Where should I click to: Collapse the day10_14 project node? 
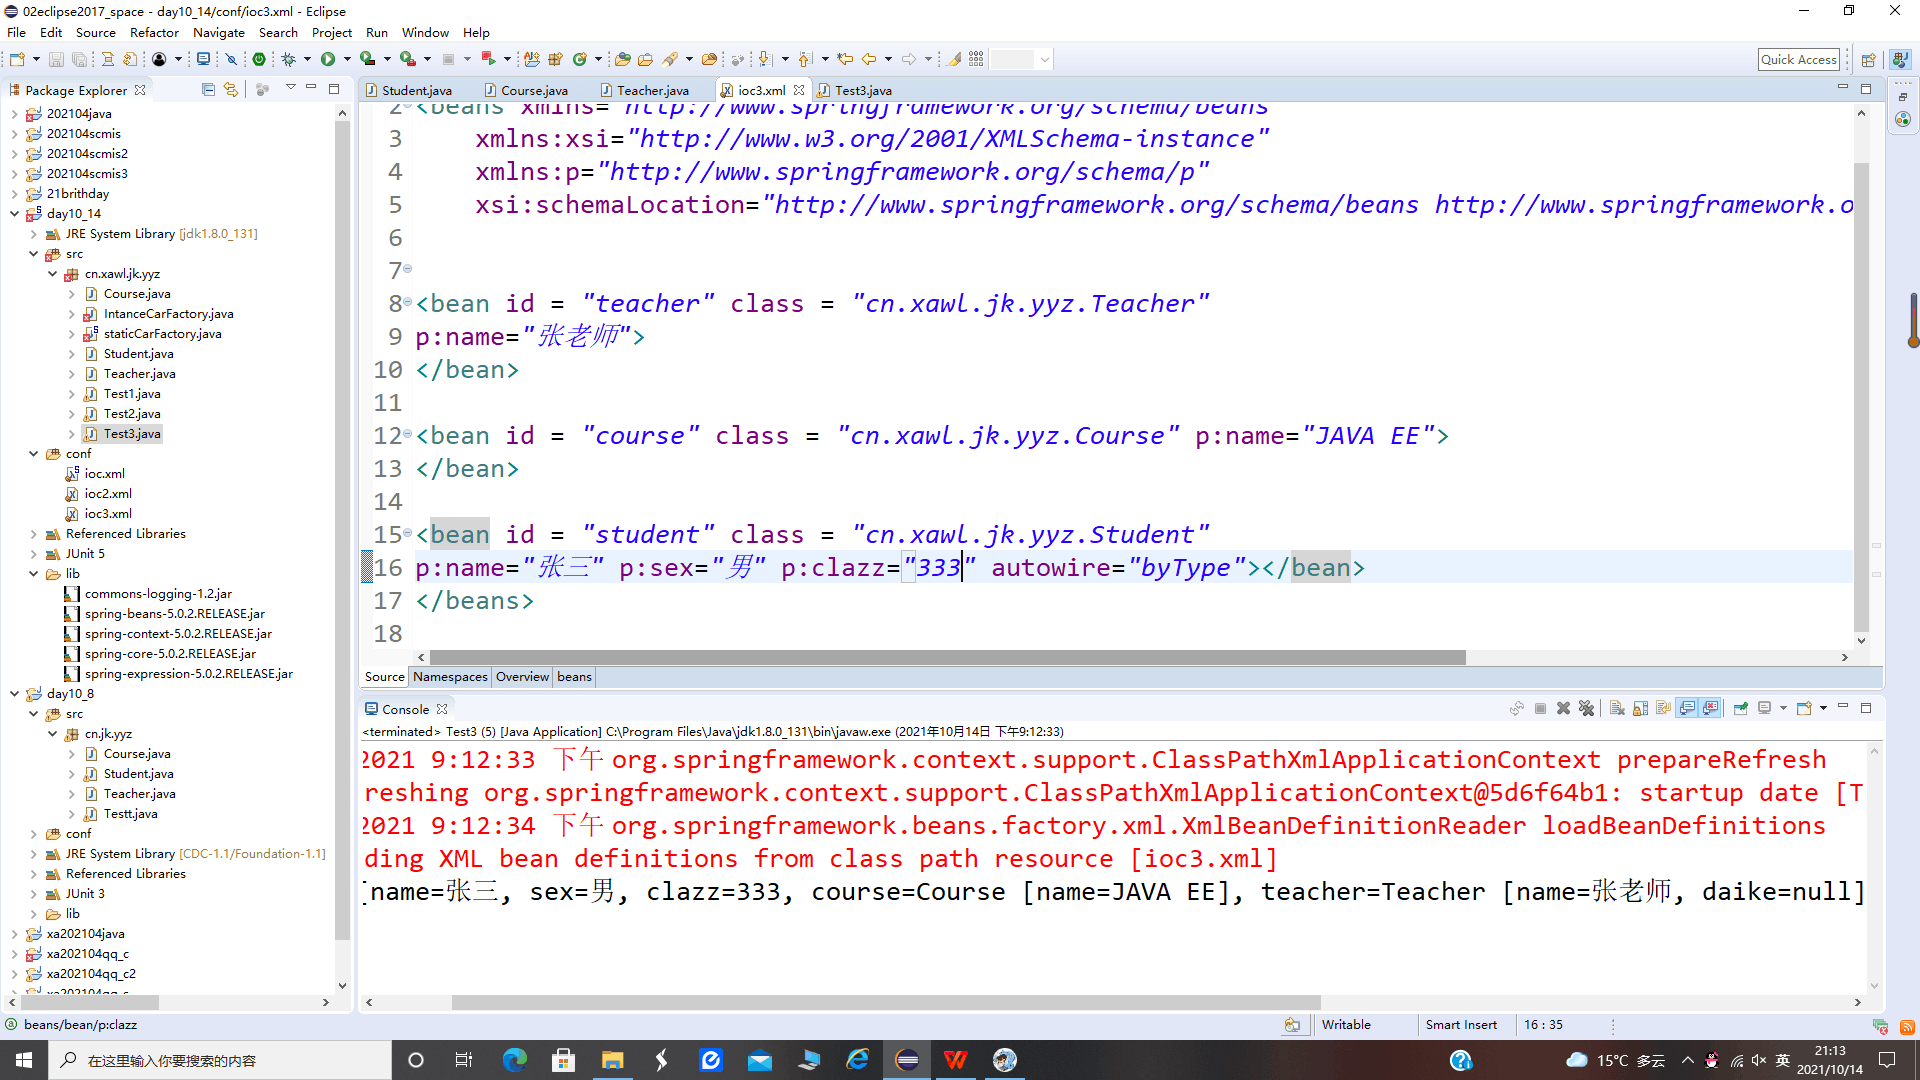[x=14, y=213]
